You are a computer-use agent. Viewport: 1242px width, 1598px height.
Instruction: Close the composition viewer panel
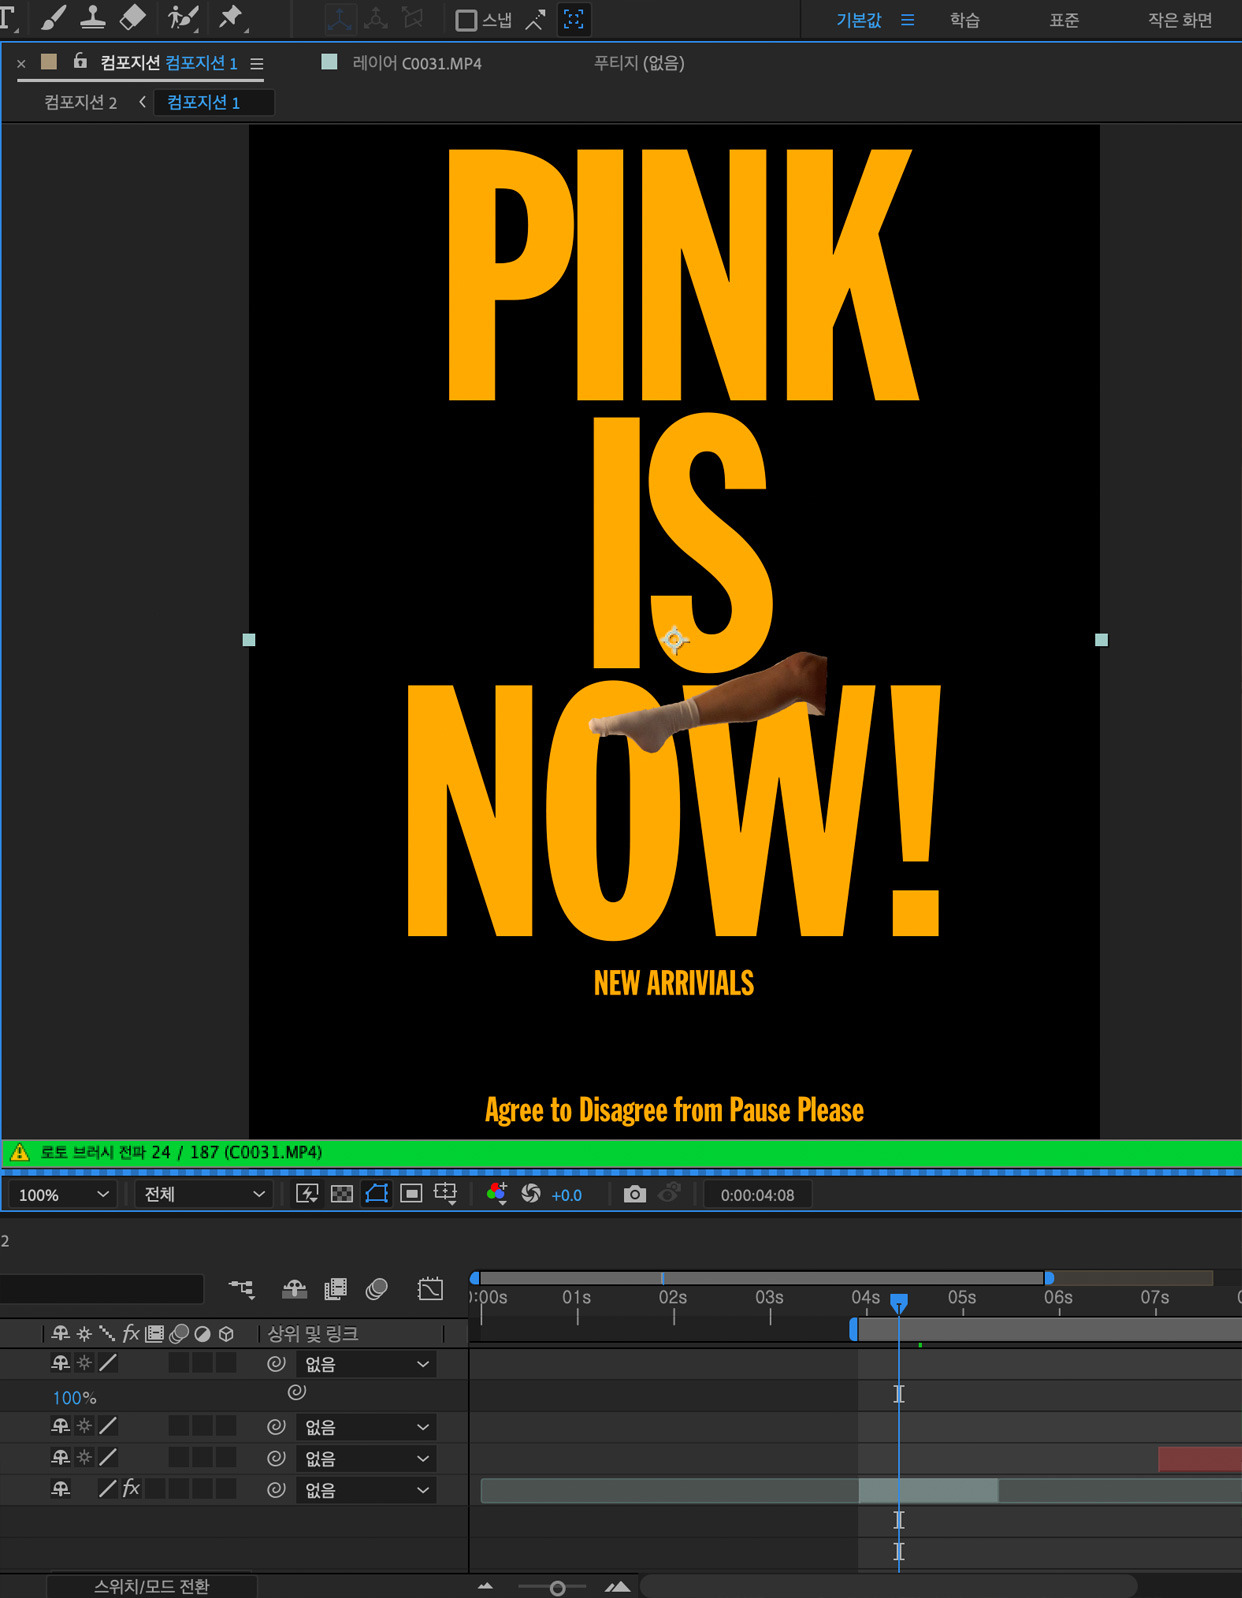[21, 63]
